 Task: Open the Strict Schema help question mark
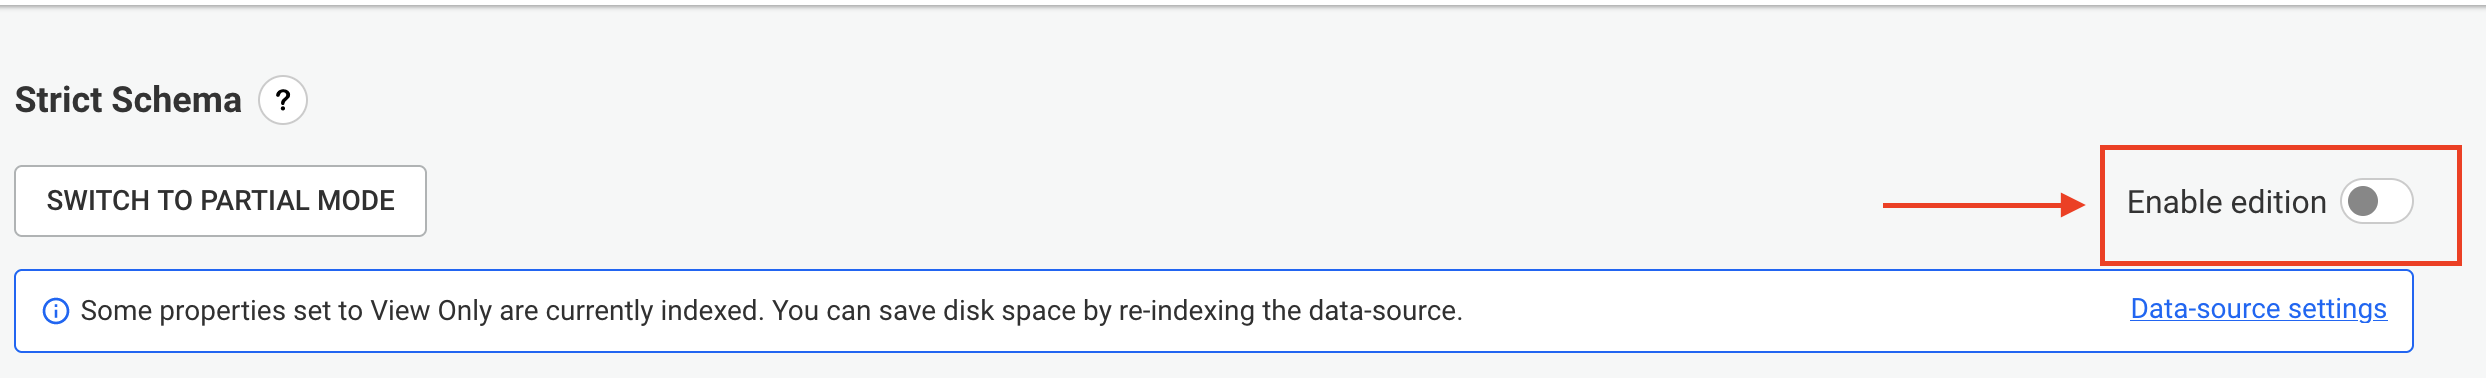(283, 100)
